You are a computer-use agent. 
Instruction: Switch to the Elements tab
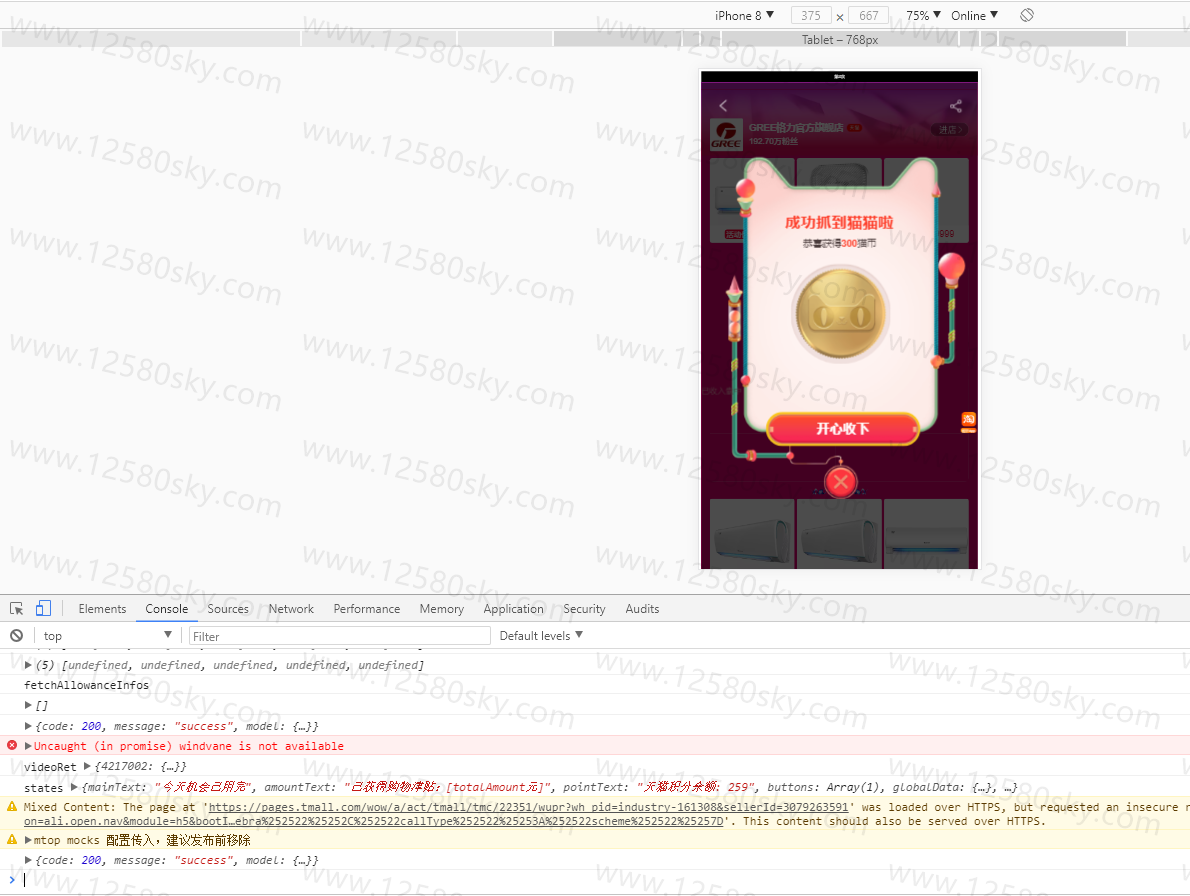pyautogui.click(x=102, y=608)
